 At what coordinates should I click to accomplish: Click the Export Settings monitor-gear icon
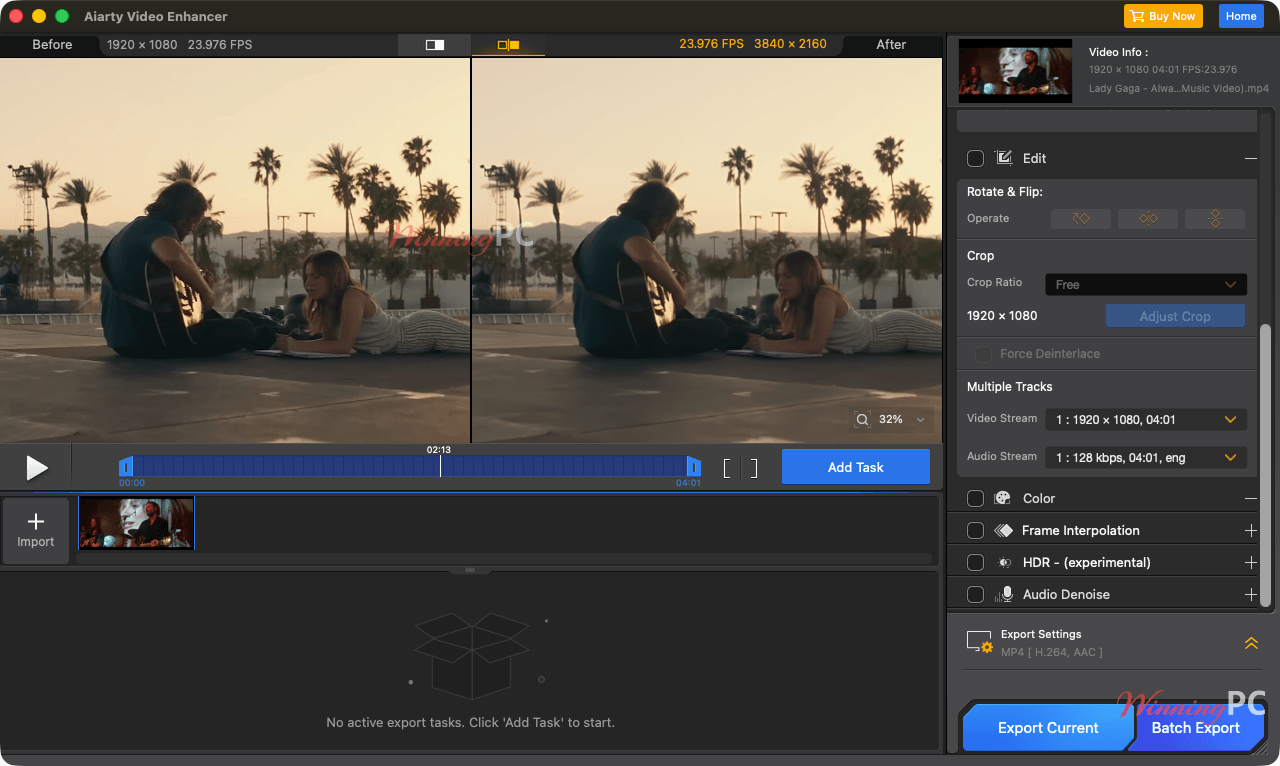click(x=980, y=642)
